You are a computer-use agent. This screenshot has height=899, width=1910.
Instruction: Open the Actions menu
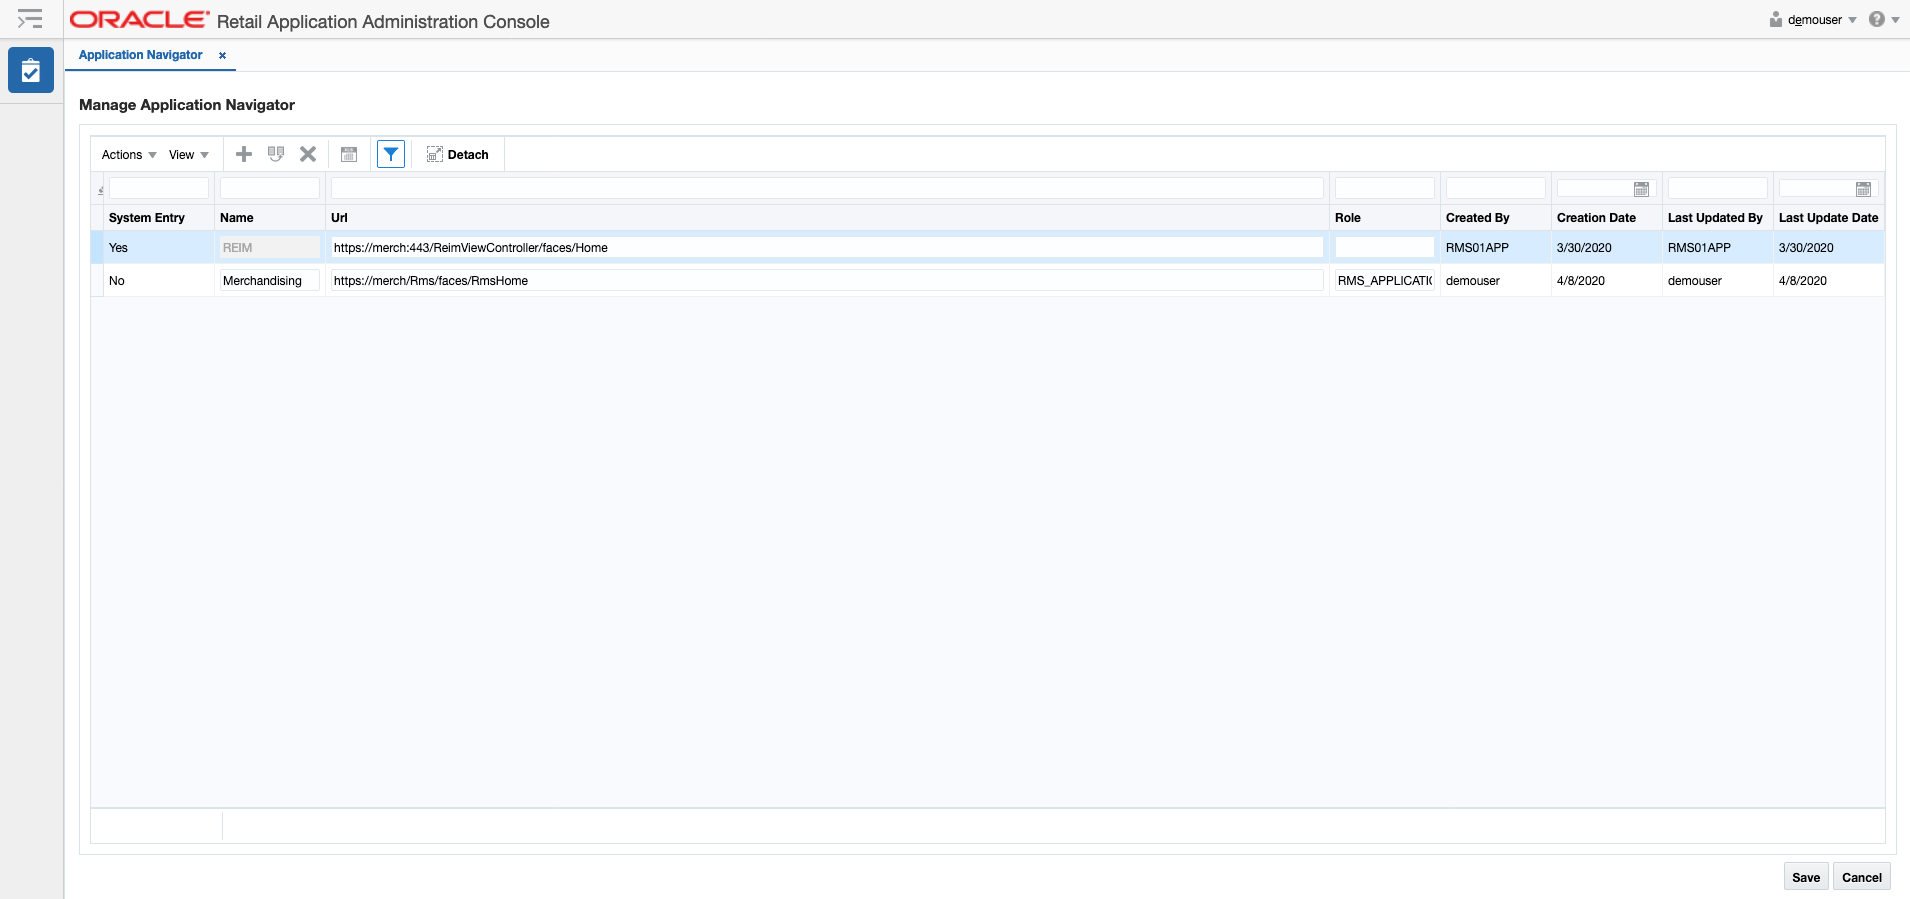coord(129,155)
